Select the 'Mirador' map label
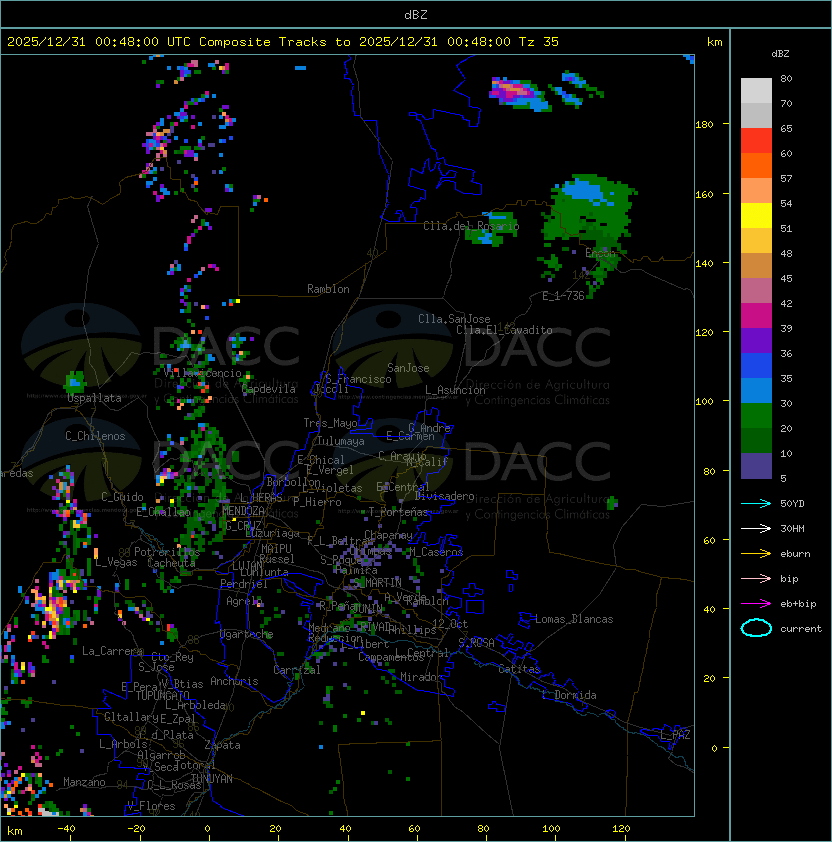832x842 pixels. click(421, 677)
